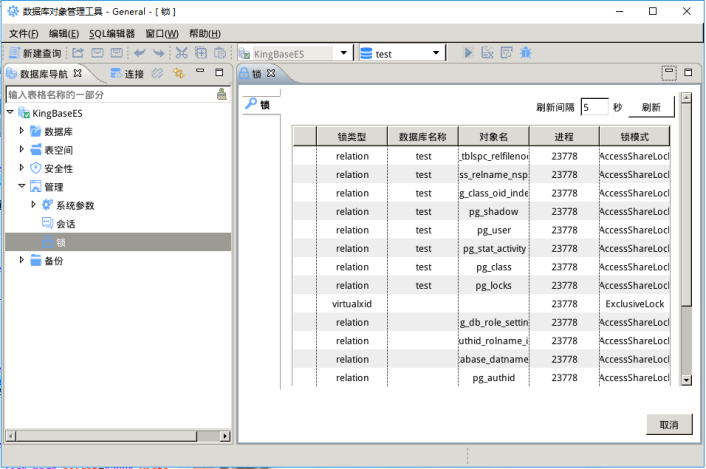Open the KingBaseES connection dropdown
This screenshot has height=469, width=706.
point(344,53)
